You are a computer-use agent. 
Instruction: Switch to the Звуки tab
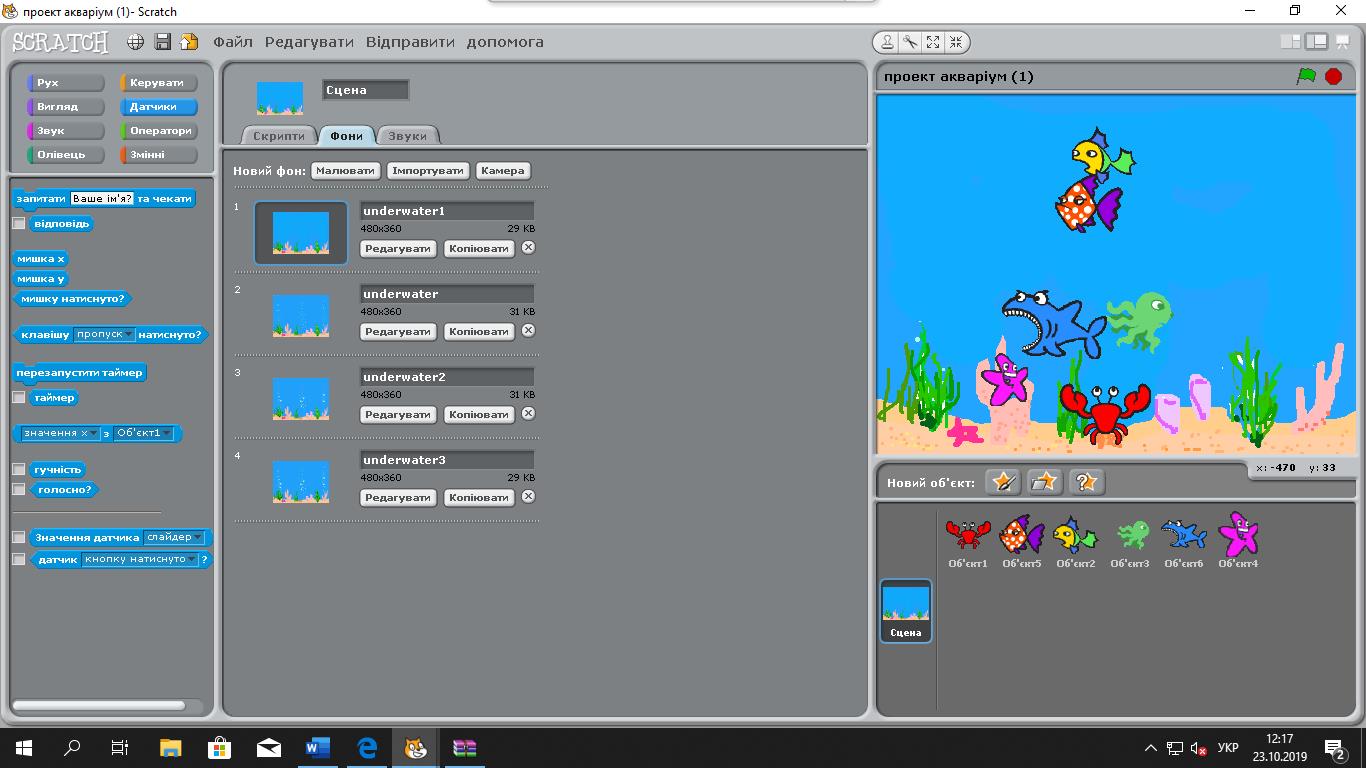(x=407, y=136)
